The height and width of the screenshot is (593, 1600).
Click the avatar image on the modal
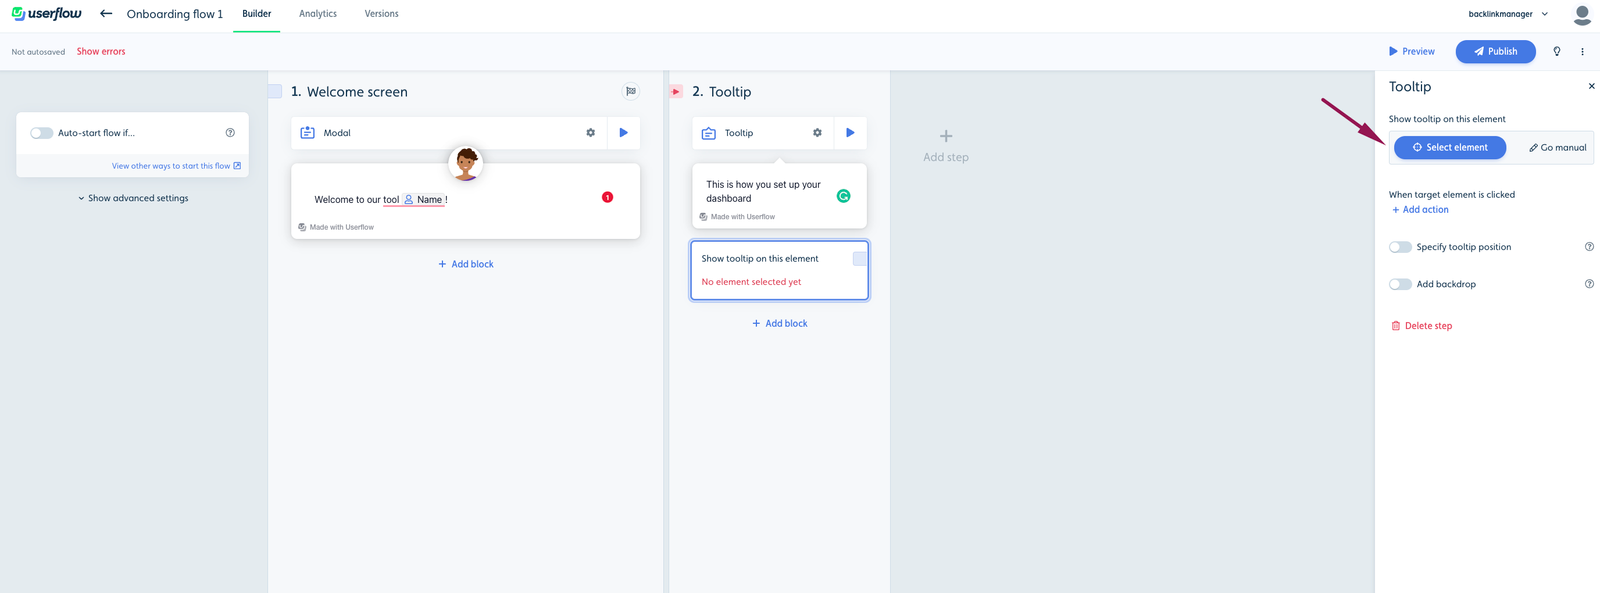pyautogui.click(x=465, y=163)
